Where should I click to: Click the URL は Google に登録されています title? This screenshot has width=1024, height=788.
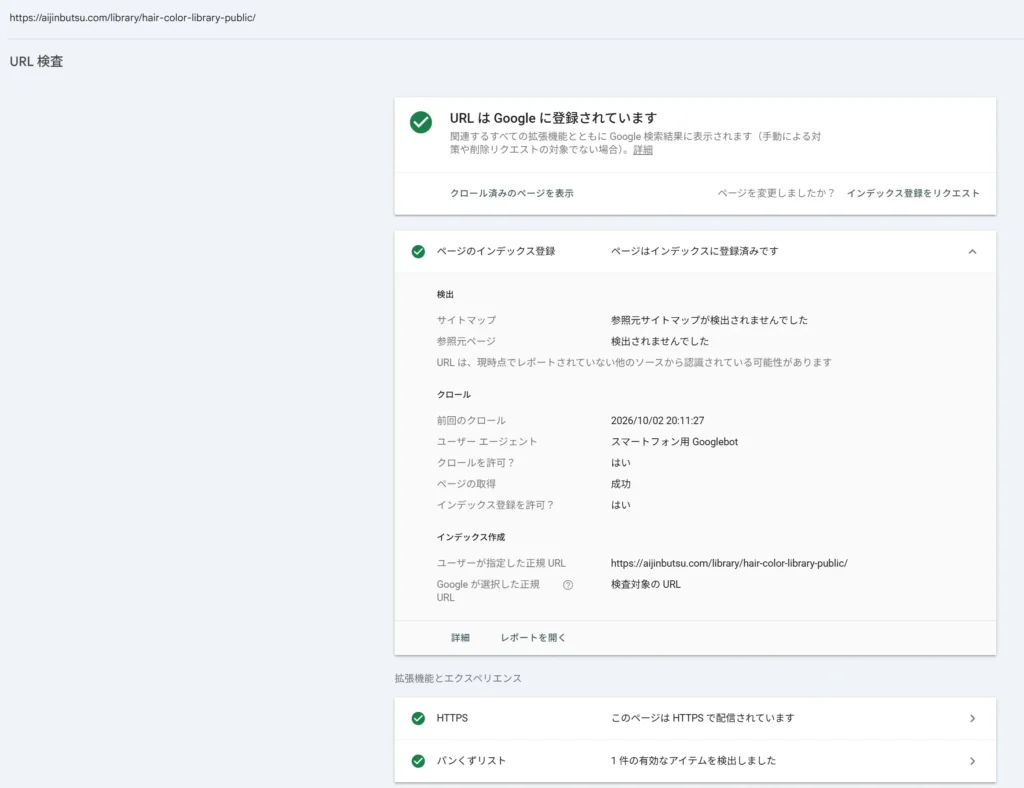pos(553,118)
